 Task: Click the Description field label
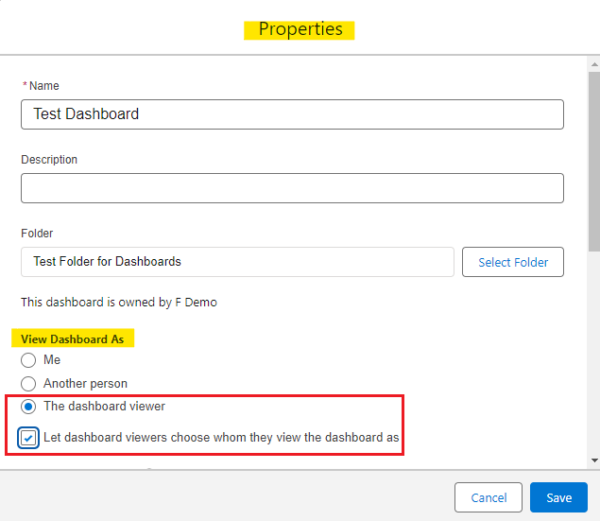[x=49, y=160]
